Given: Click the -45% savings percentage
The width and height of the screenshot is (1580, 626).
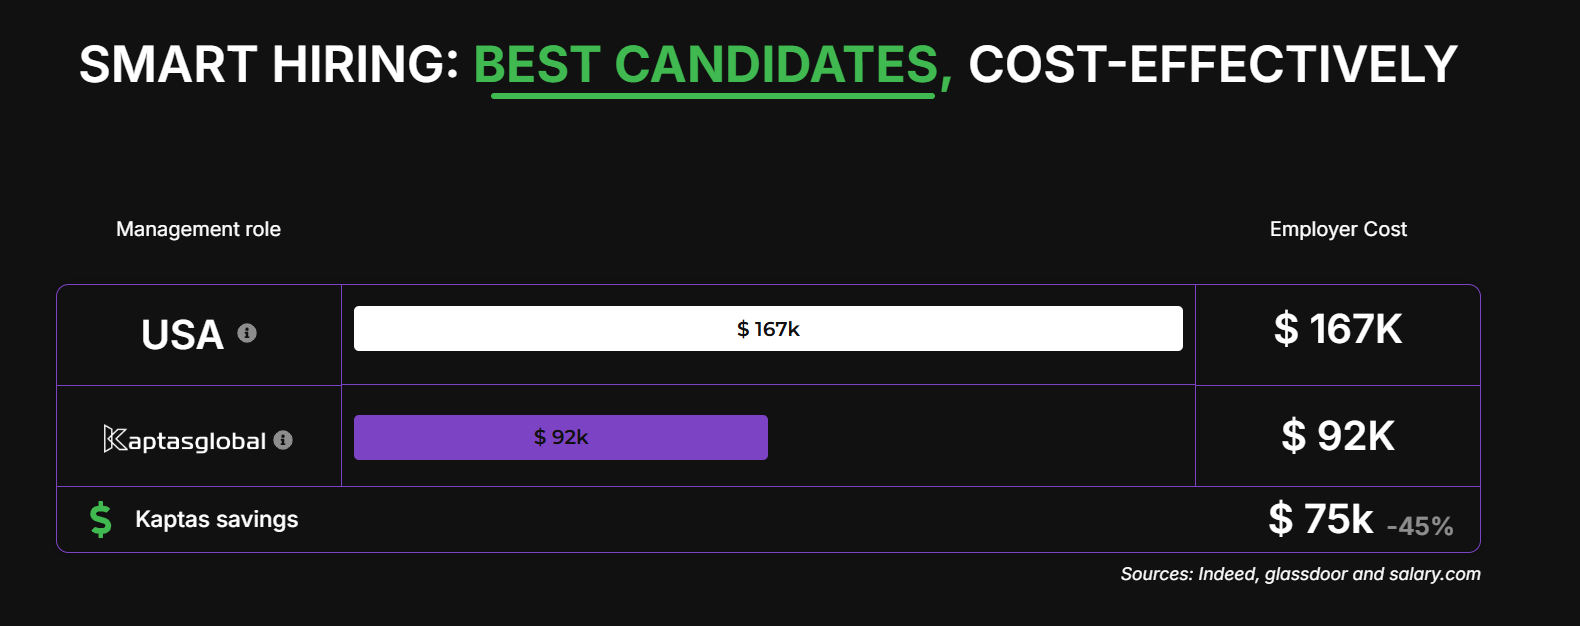Looking at the screenshot, I should [1420, 526].
